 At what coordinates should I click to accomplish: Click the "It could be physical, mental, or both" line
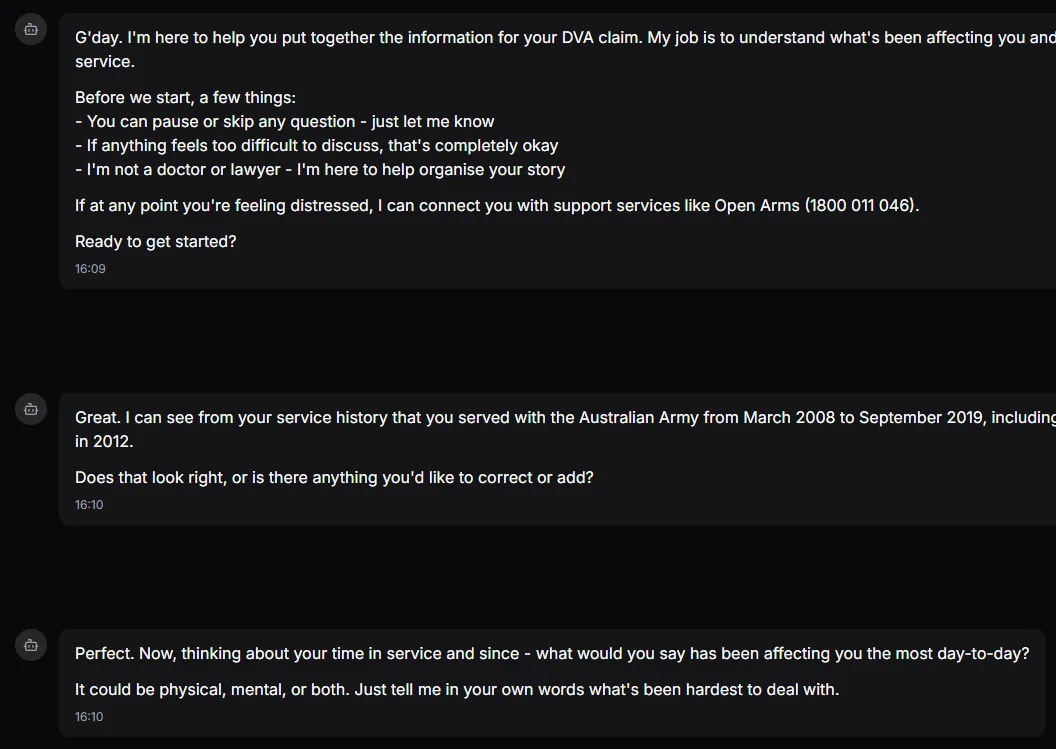tap(457, 690)
